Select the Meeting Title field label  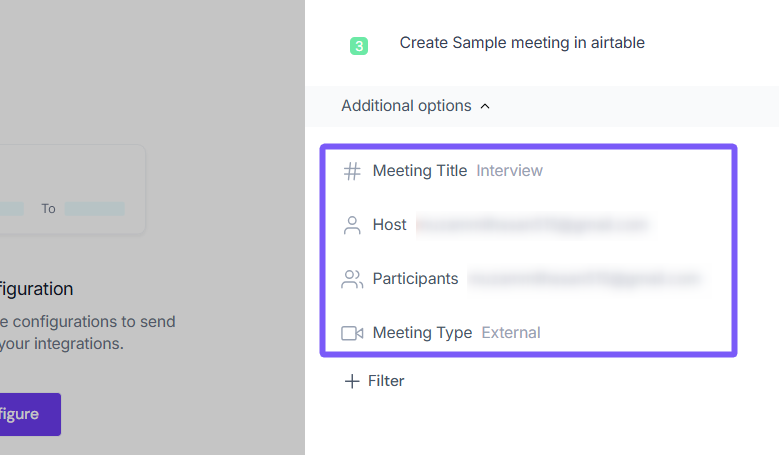419,171
